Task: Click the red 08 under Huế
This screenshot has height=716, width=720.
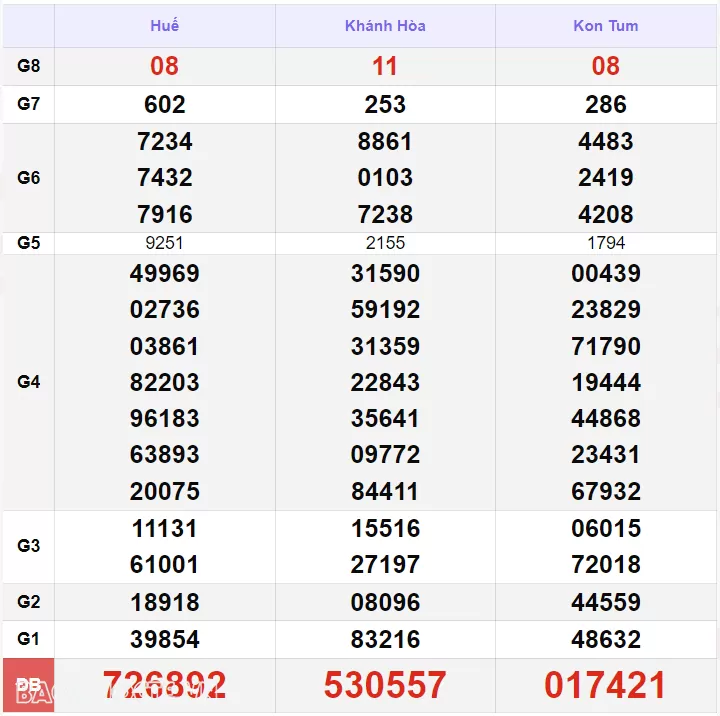Action: (x=165, y=66)
